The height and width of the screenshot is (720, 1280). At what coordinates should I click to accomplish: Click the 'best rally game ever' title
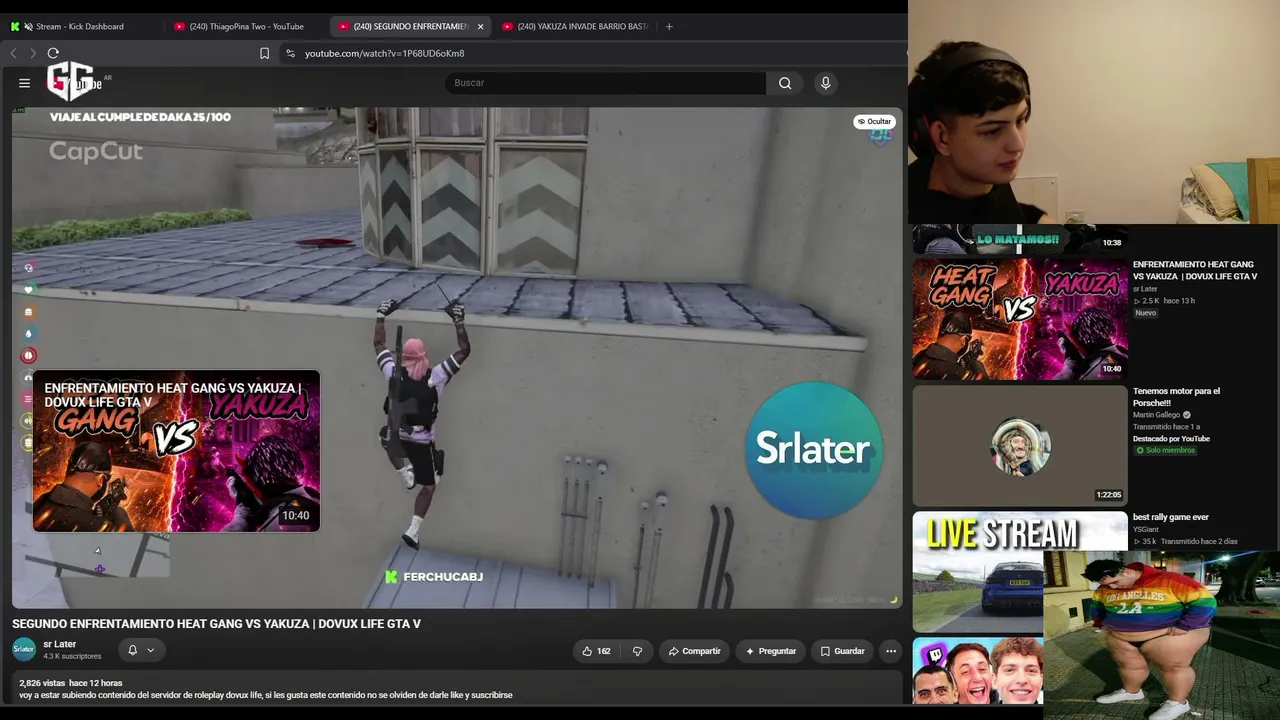pyautogui.click(x=1171, y=517)
